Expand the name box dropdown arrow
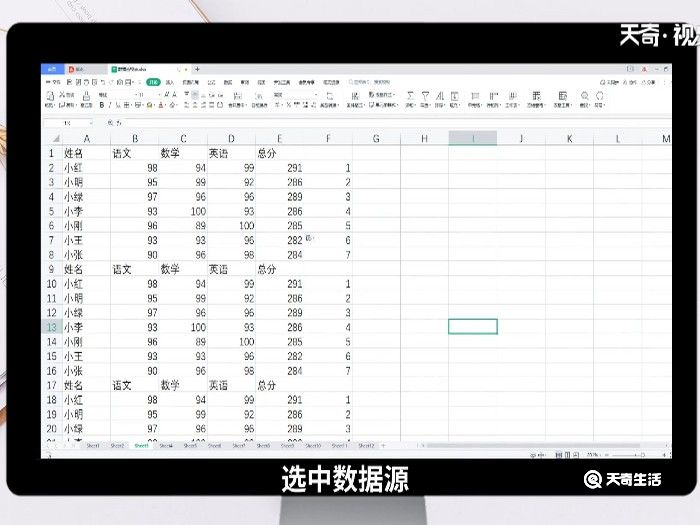Viewport: 700px width, 525px height. point(91,123)
